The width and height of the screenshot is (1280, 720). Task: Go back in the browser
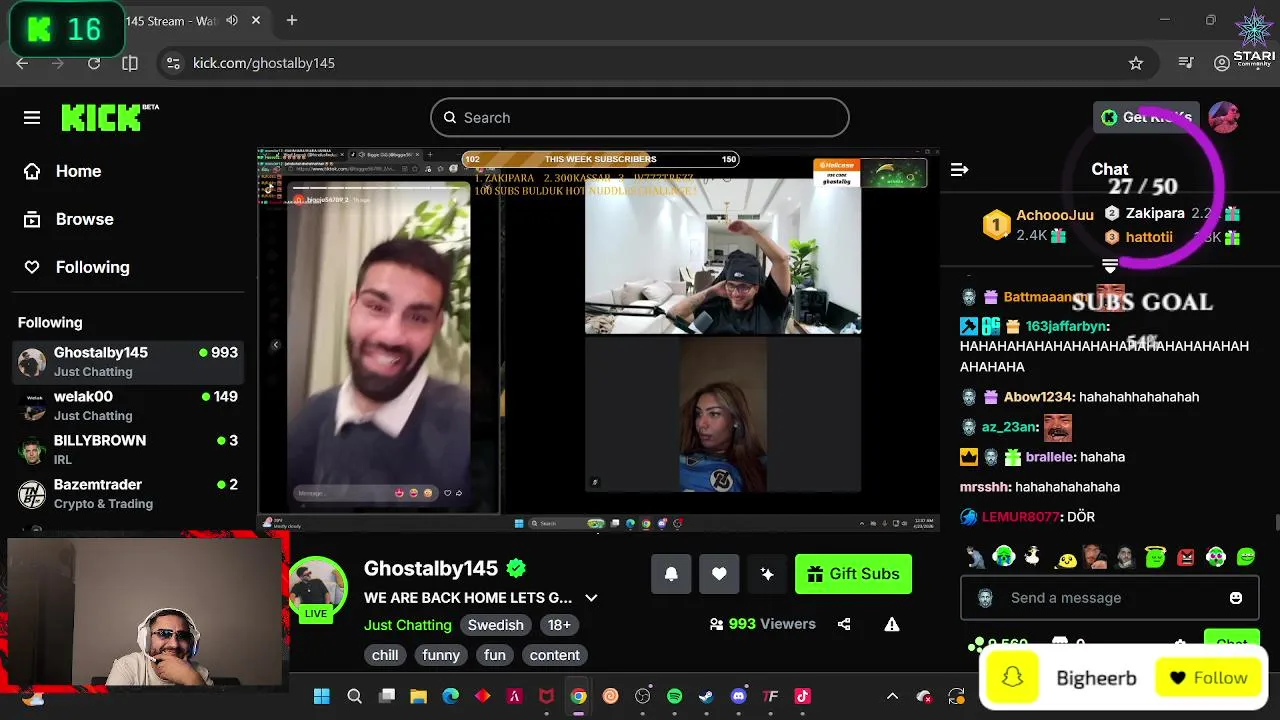(x=22, y=63)
